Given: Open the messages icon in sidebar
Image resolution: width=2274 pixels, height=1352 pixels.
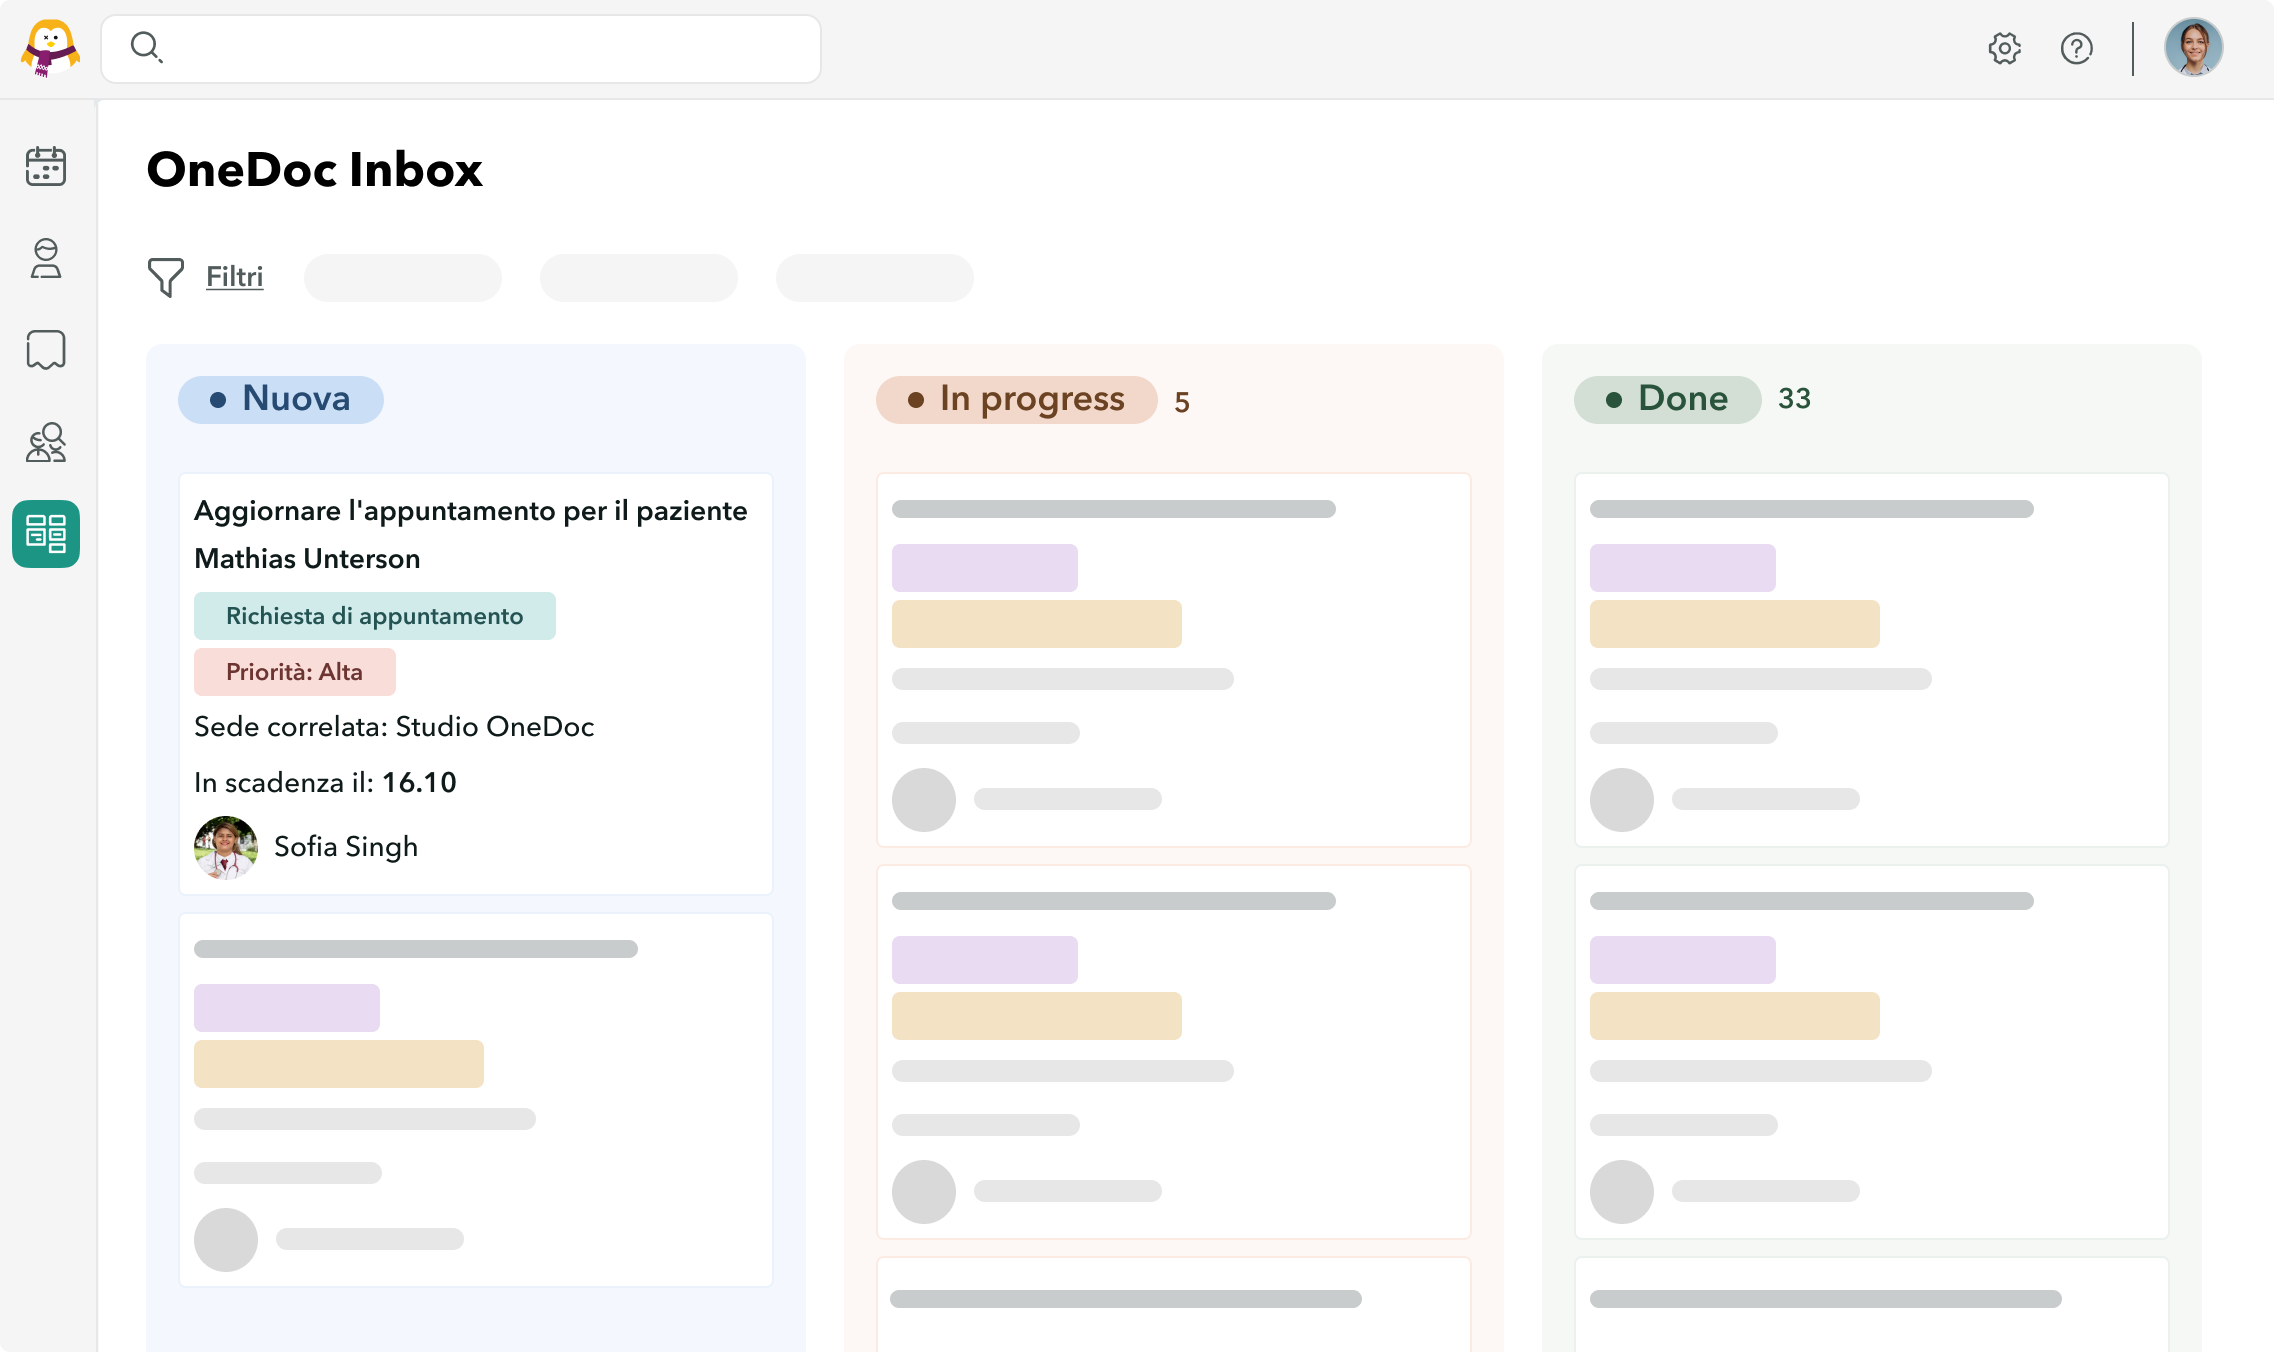Looking at the screenshot, I should (x=46, y=350).
